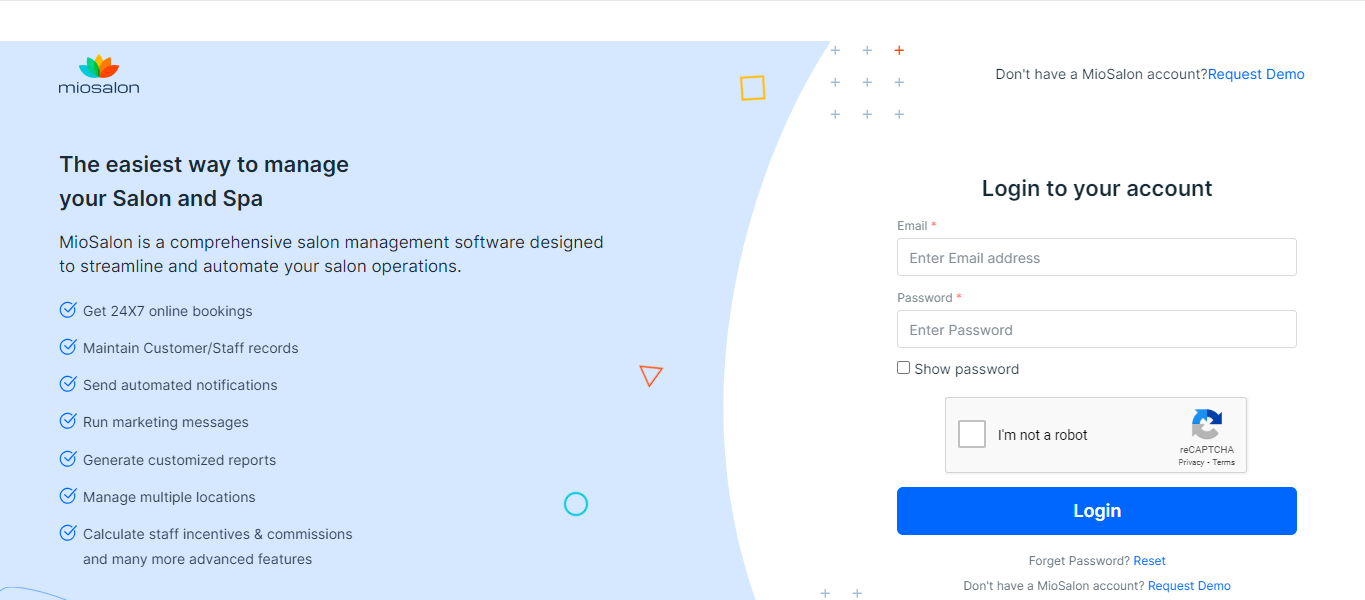Click checkmark icon beside Get 24X7 online bookings
This screenshot has width=1365, height=600.
click(68, 310)
